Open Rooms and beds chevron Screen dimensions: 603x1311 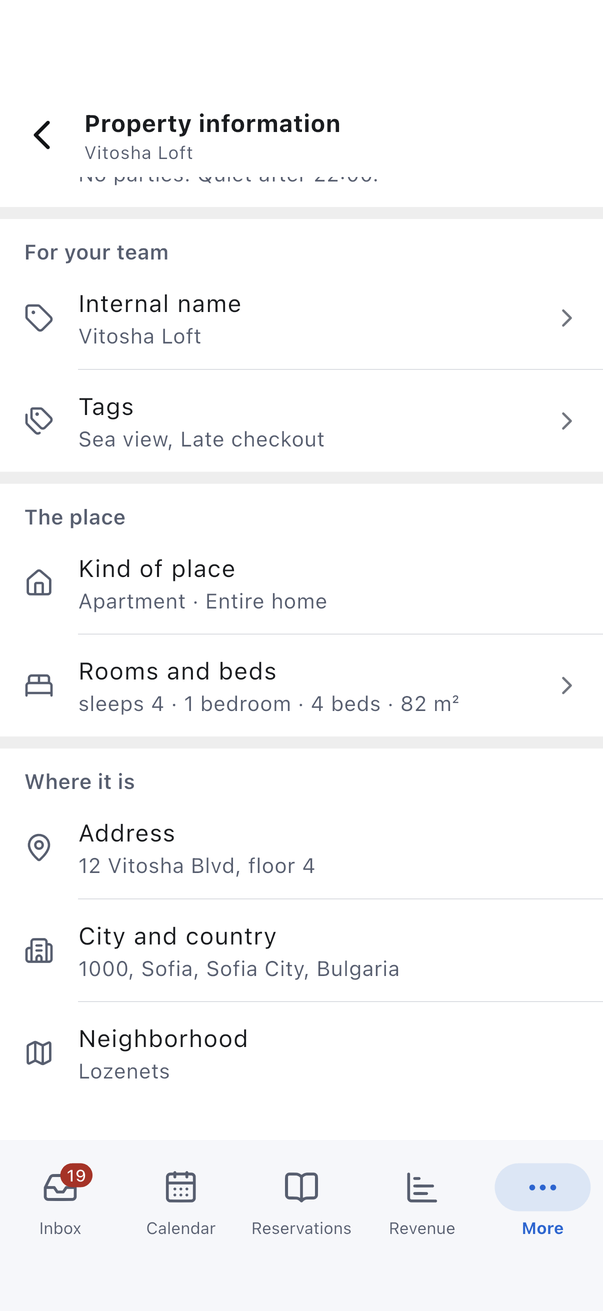point(567,686)
